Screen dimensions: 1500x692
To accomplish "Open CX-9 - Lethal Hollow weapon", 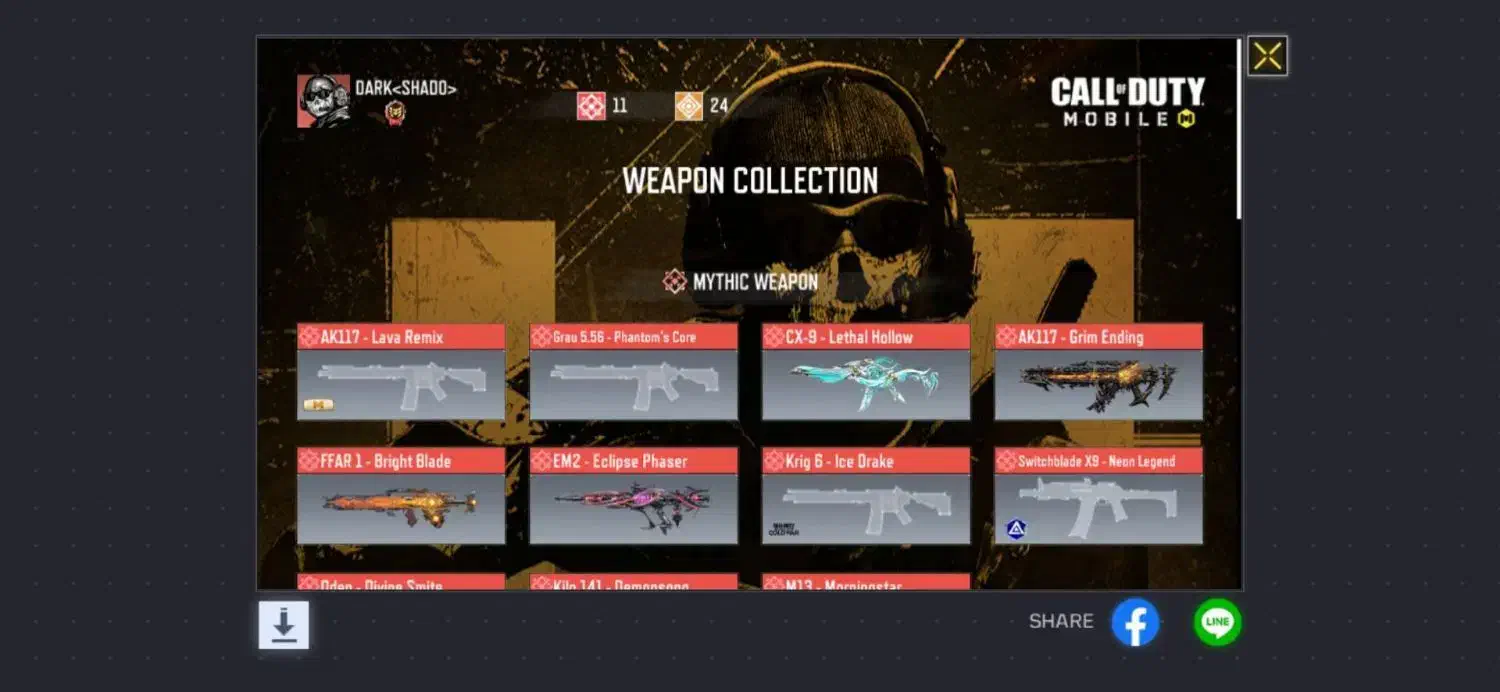I will coord(866,371).
